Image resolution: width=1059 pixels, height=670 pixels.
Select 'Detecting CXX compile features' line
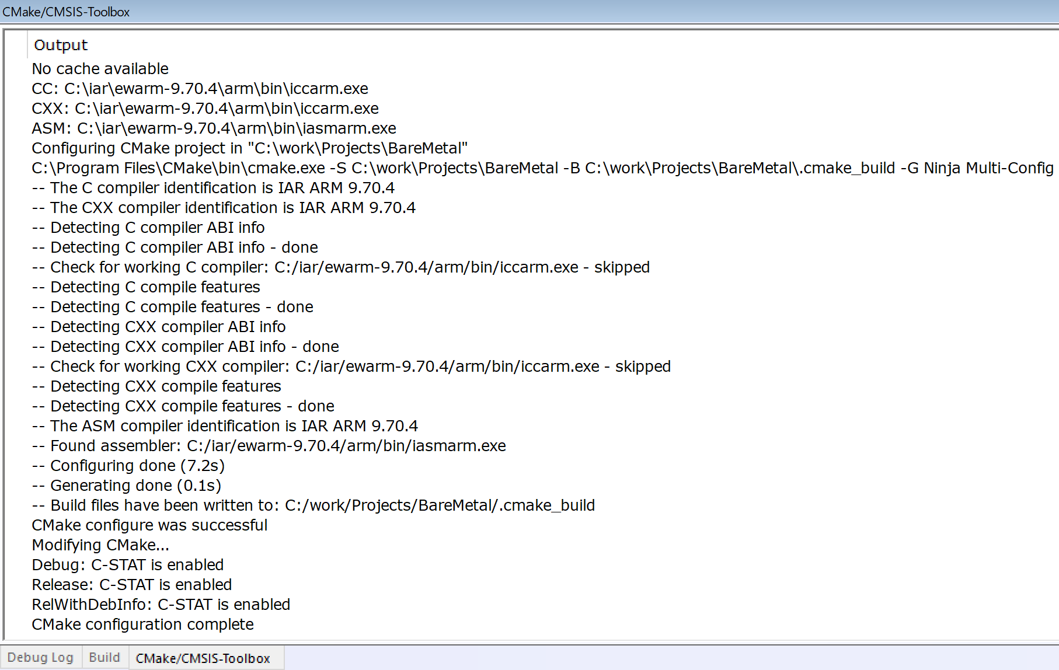pyautogui.click(x=157, y=386)
